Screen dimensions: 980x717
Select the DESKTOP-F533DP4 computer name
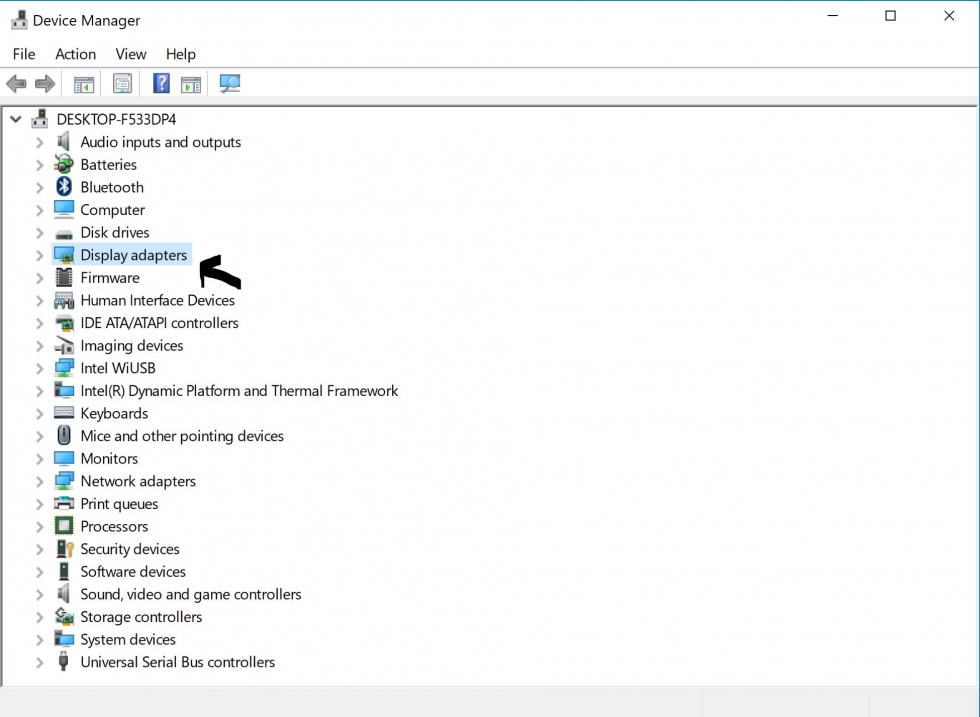tap(116, 119)
